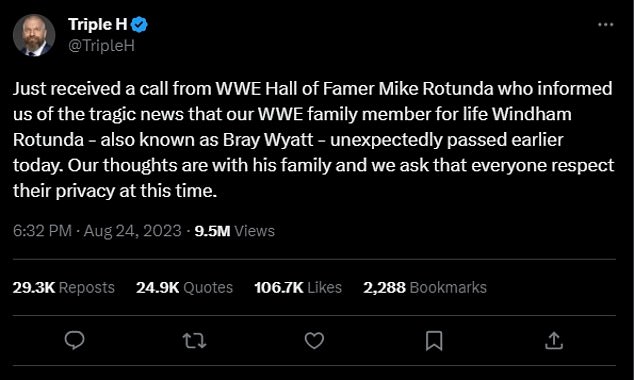Click the Mike Rotunda mention in tweet
634x380 pixels.
(435, 89)
